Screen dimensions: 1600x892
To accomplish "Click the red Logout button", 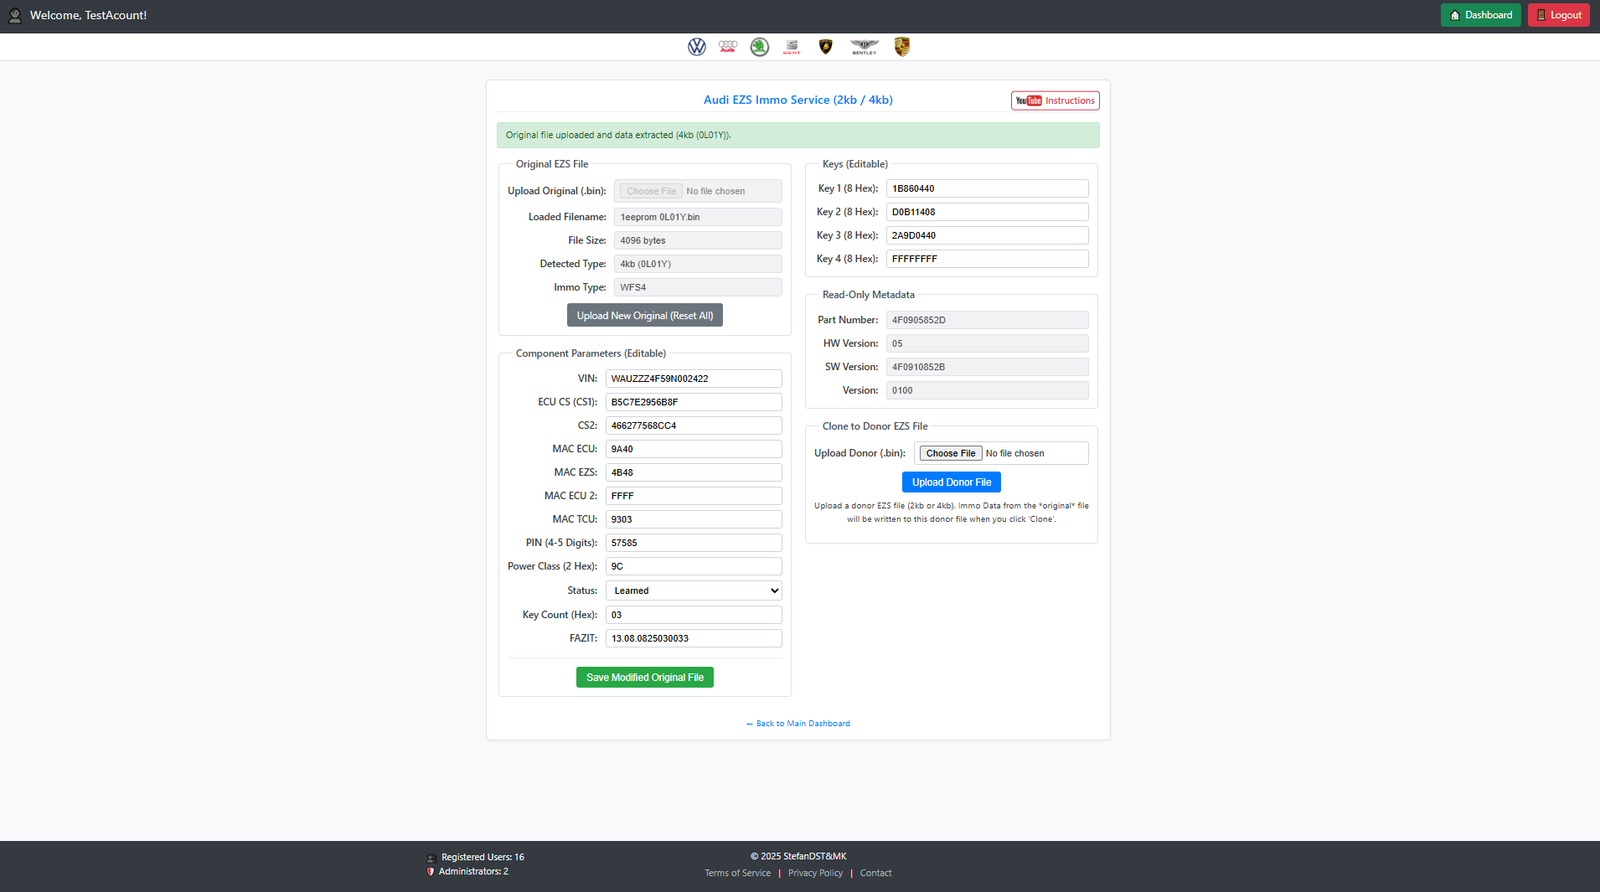I will pyautogui.click(x=1559, y=15).
